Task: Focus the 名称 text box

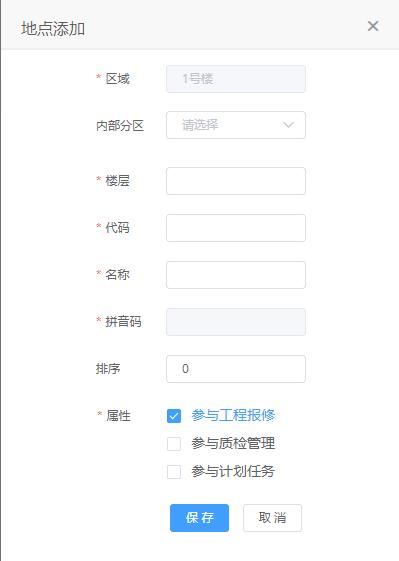Action: tap(236, 275)
